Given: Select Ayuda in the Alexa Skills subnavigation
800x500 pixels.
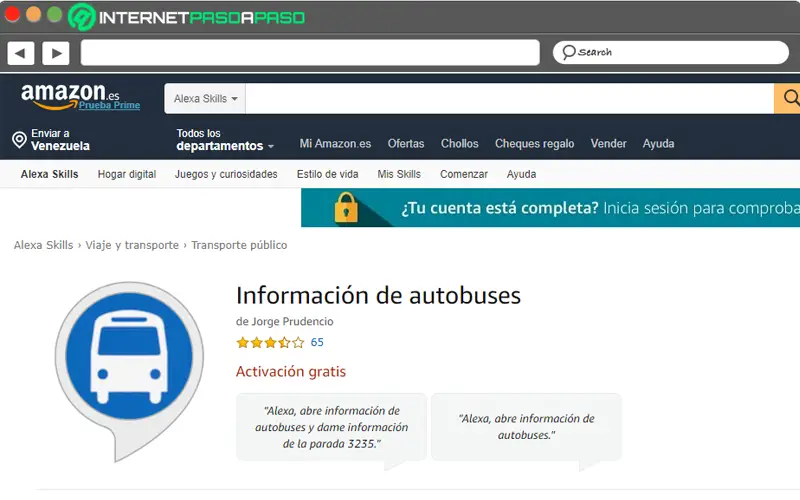Looking at the screenshot, I should point(521,174).
